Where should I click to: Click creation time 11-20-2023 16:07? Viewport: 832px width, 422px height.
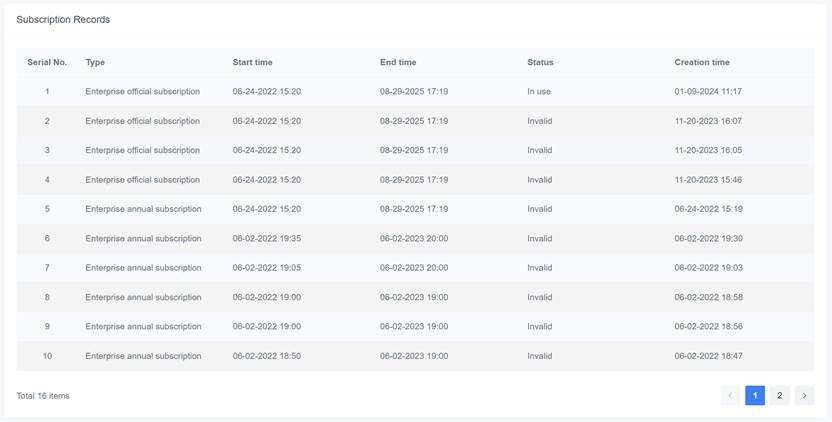pyautogui.click(x=708, y=121)
